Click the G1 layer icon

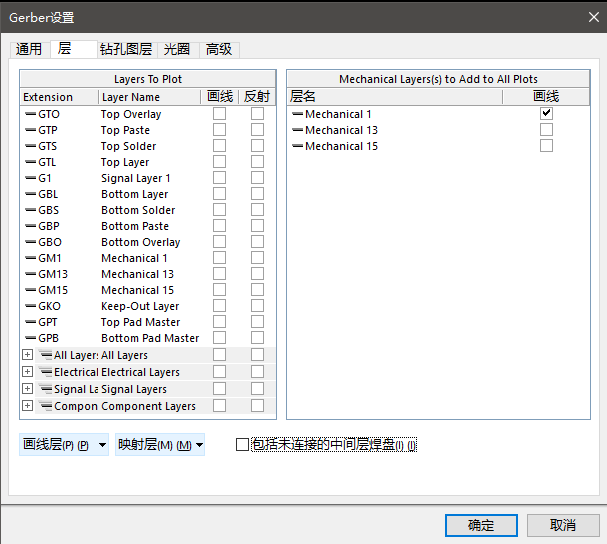tap(31, 178)
